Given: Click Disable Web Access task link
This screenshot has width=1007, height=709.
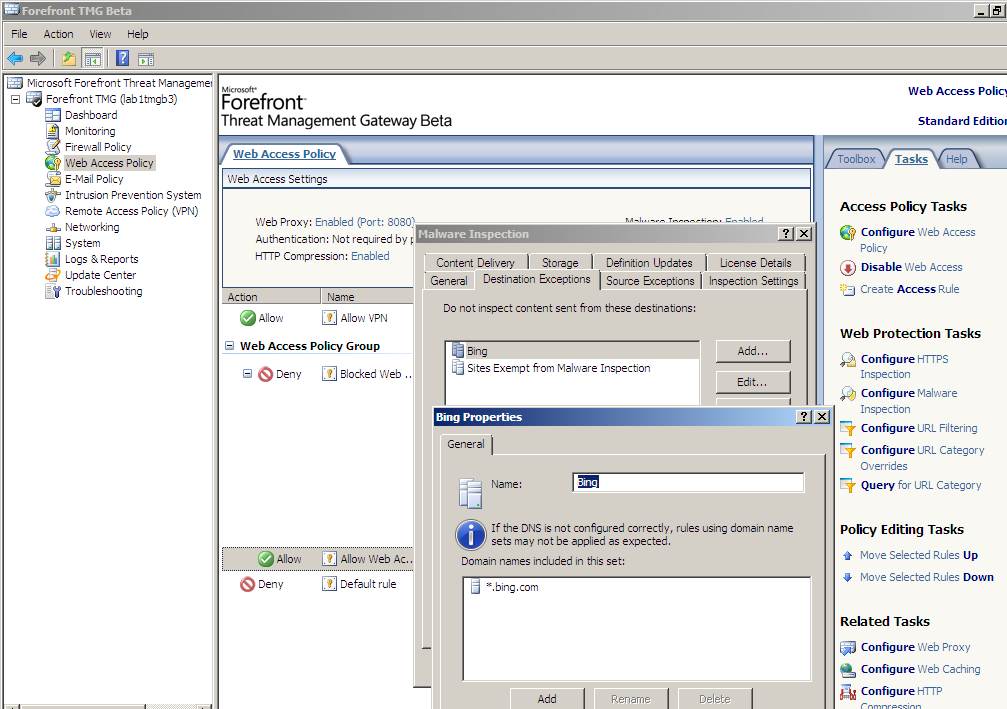Looking at the screenshot, I should 911,267.
